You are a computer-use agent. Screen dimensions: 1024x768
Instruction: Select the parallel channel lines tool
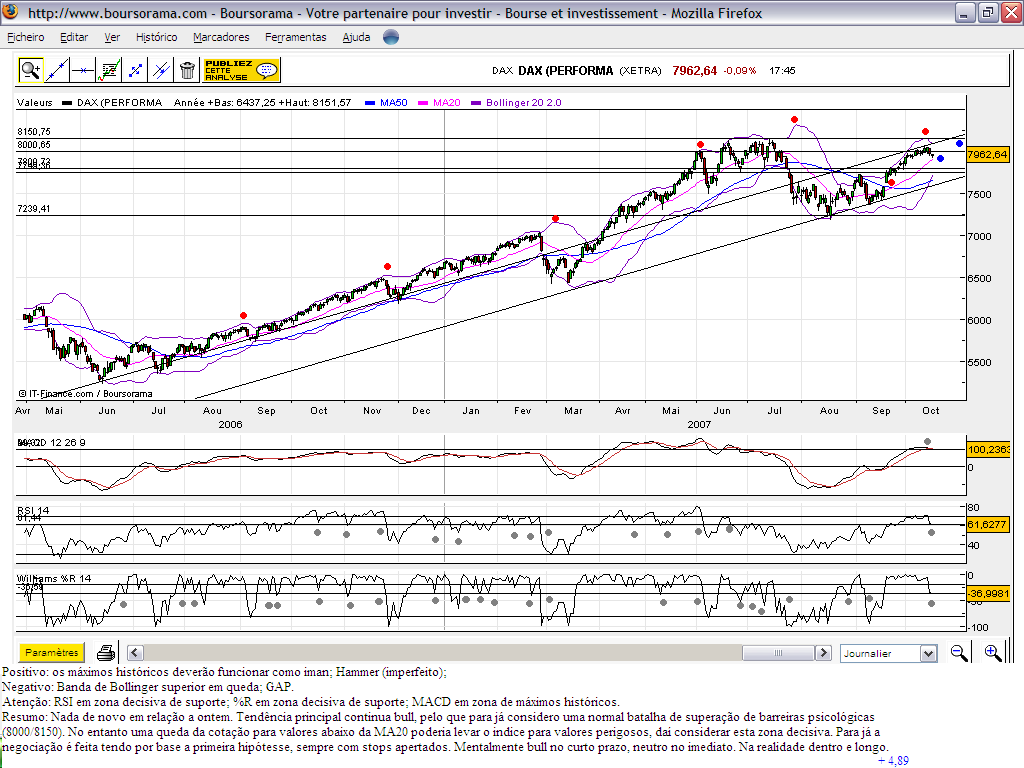point(161,70)
